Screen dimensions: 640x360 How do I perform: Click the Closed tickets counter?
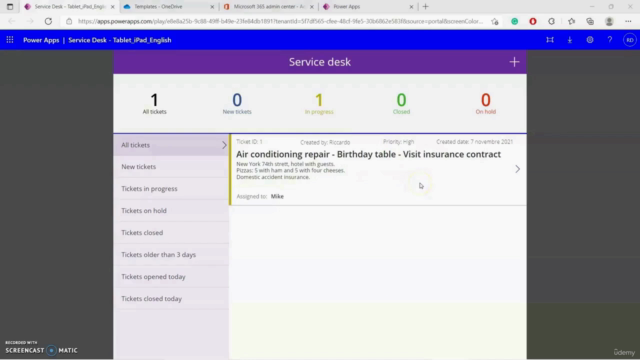point(401,103)
